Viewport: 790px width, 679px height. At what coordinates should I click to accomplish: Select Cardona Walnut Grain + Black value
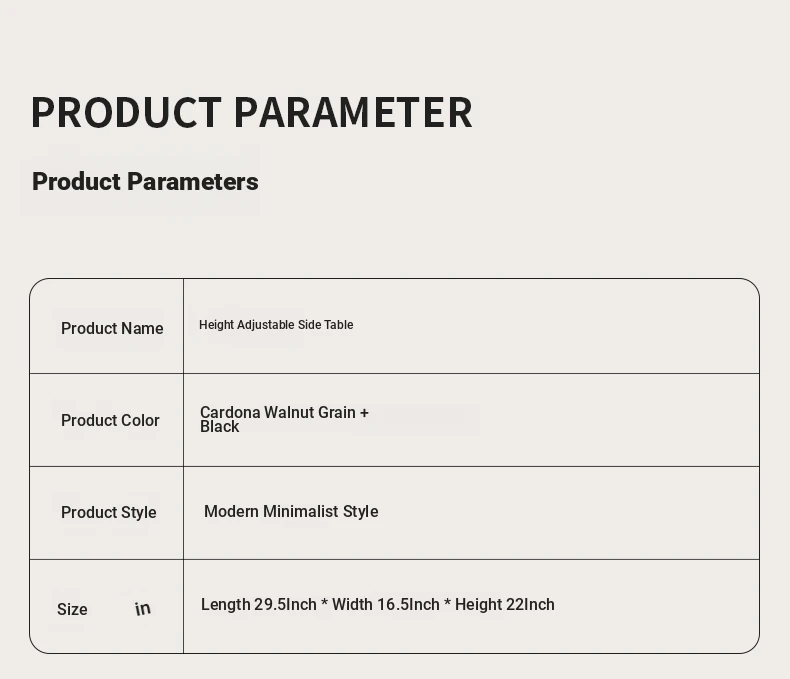(x=284, y=419)
